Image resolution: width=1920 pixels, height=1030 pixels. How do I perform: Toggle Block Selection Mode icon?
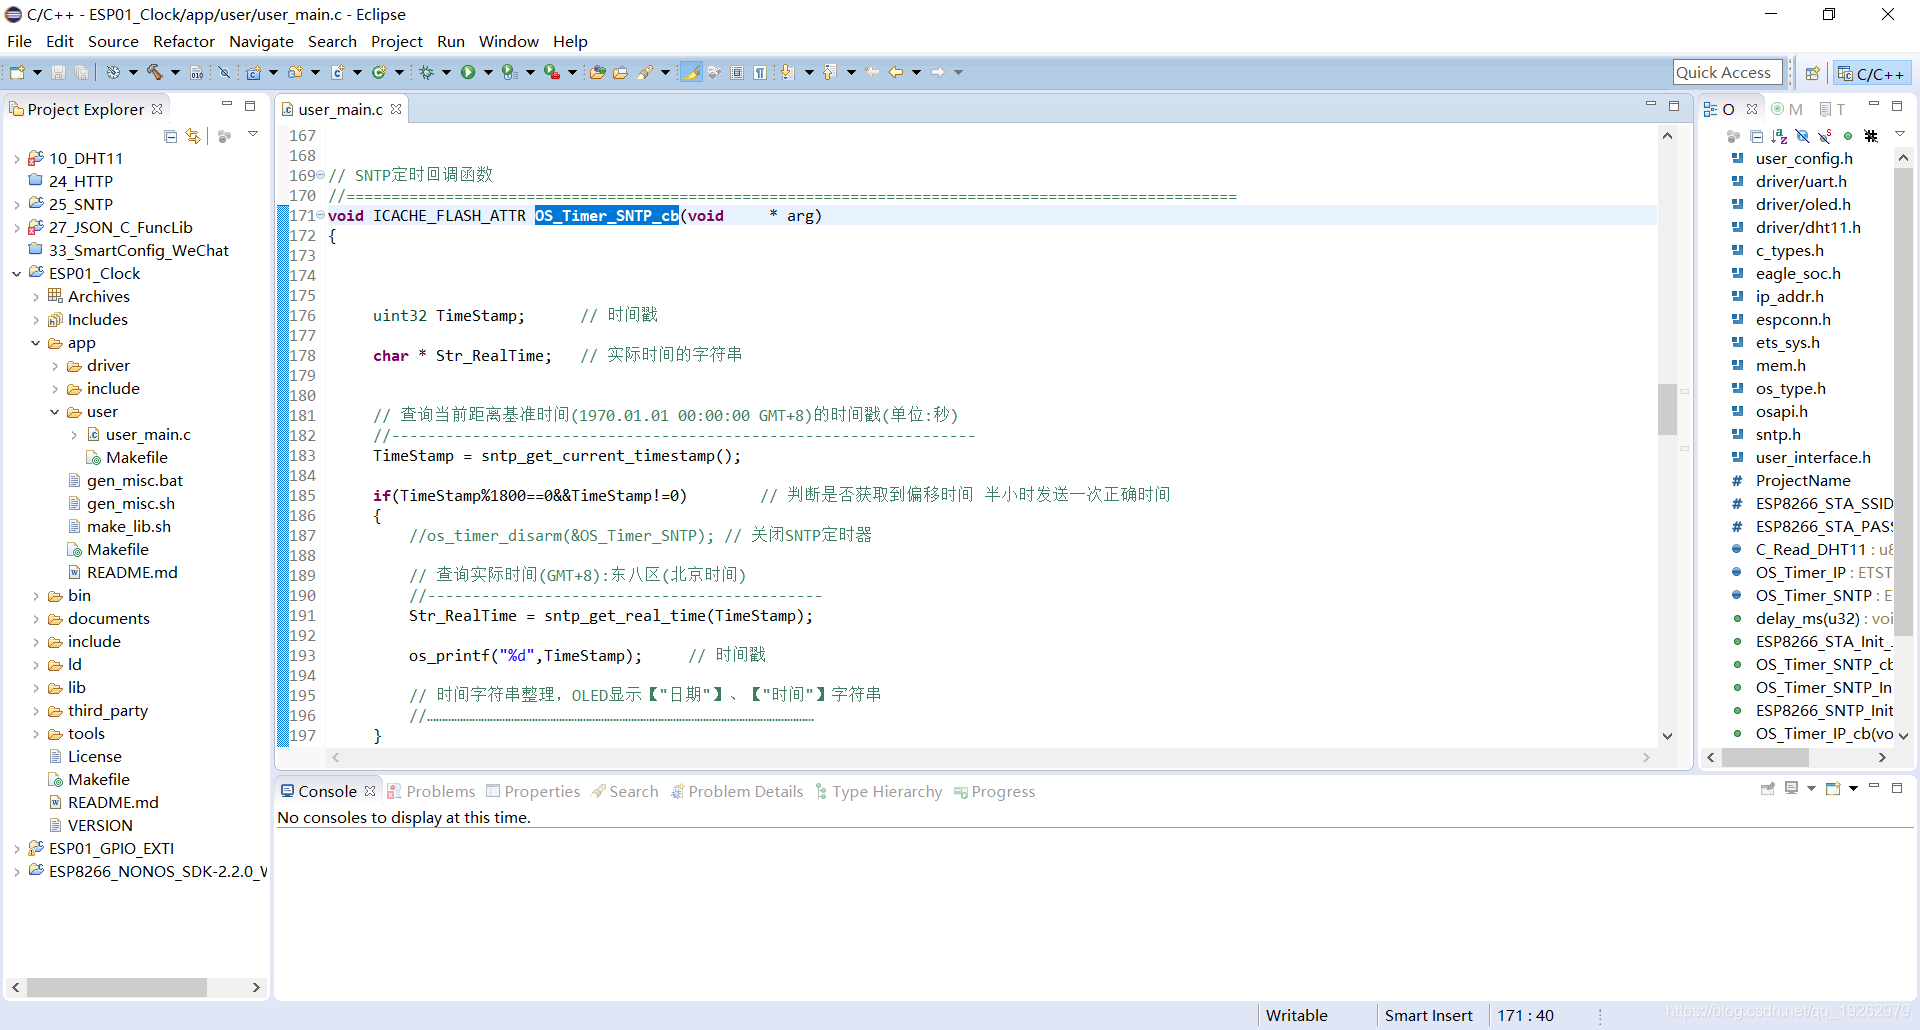click(737, 72)
